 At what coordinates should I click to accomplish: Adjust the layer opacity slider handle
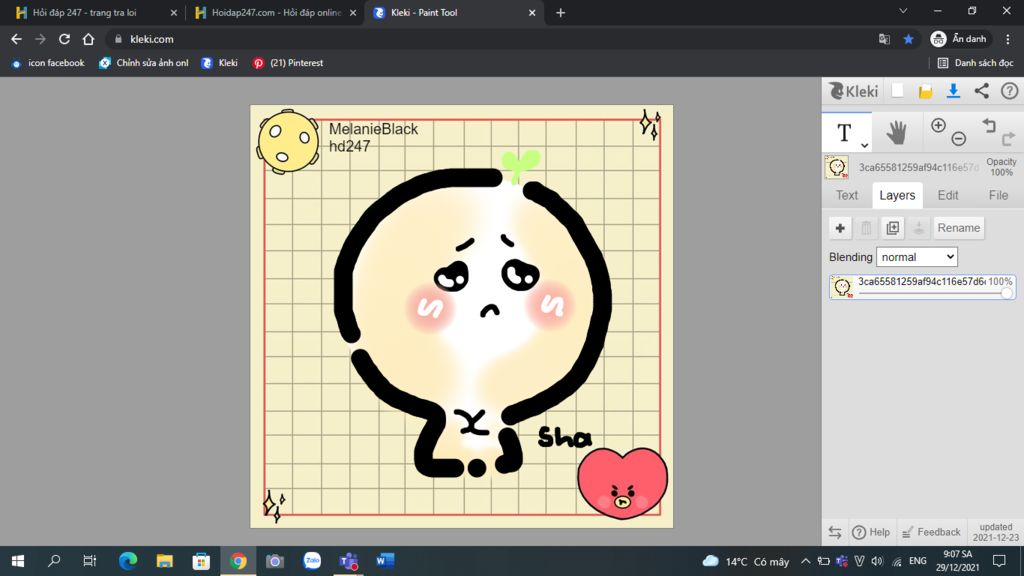pos(1006,293)
